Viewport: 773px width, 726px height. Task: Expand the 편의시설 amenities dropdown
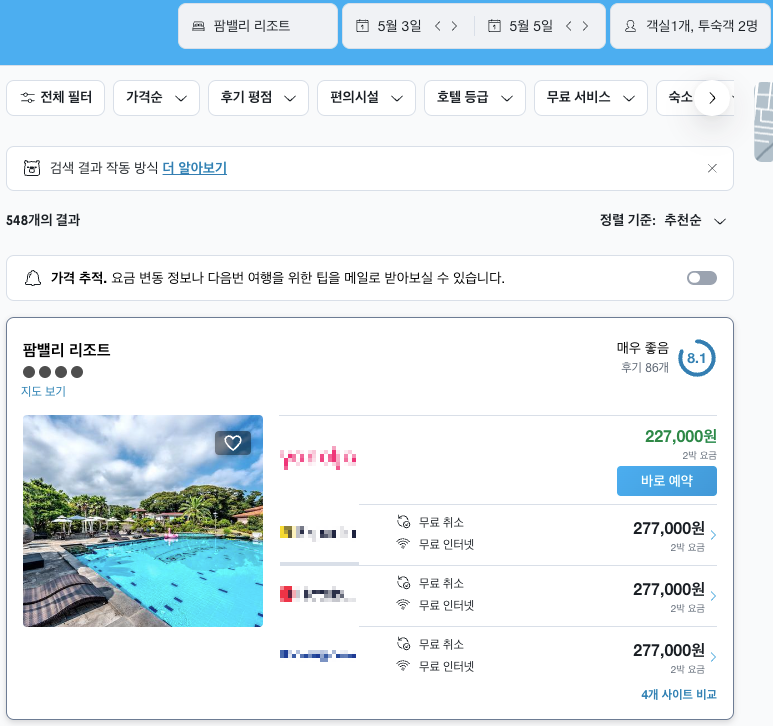(366, 98)
